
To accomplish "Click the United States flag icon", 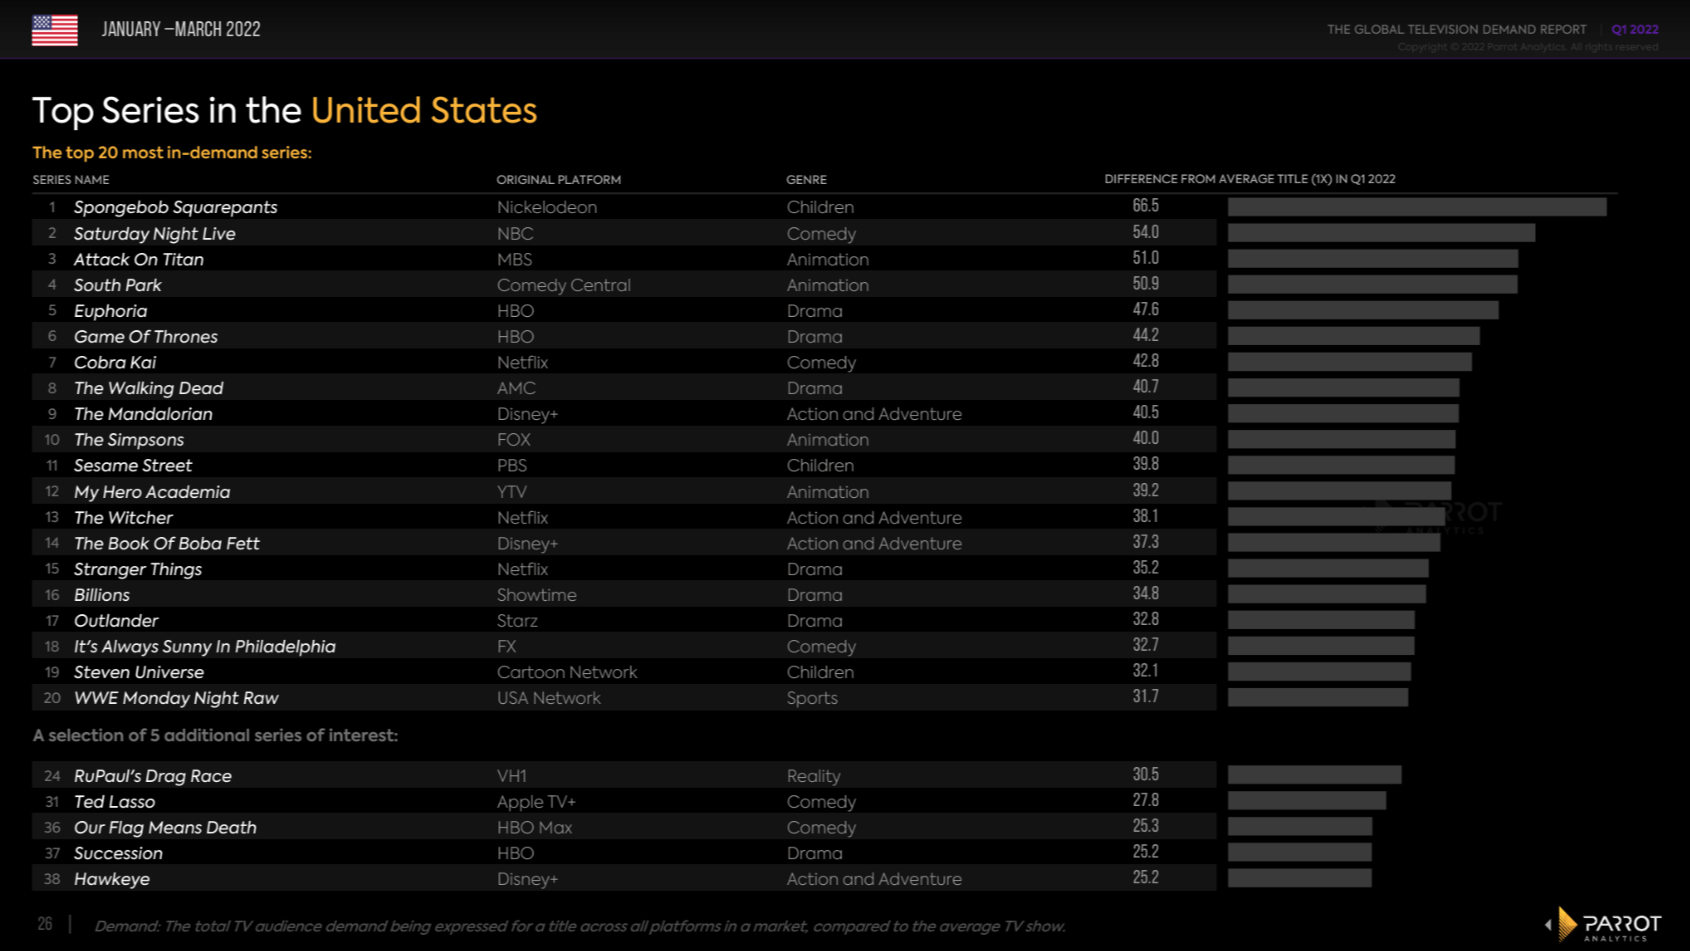I will pos(54,30).
